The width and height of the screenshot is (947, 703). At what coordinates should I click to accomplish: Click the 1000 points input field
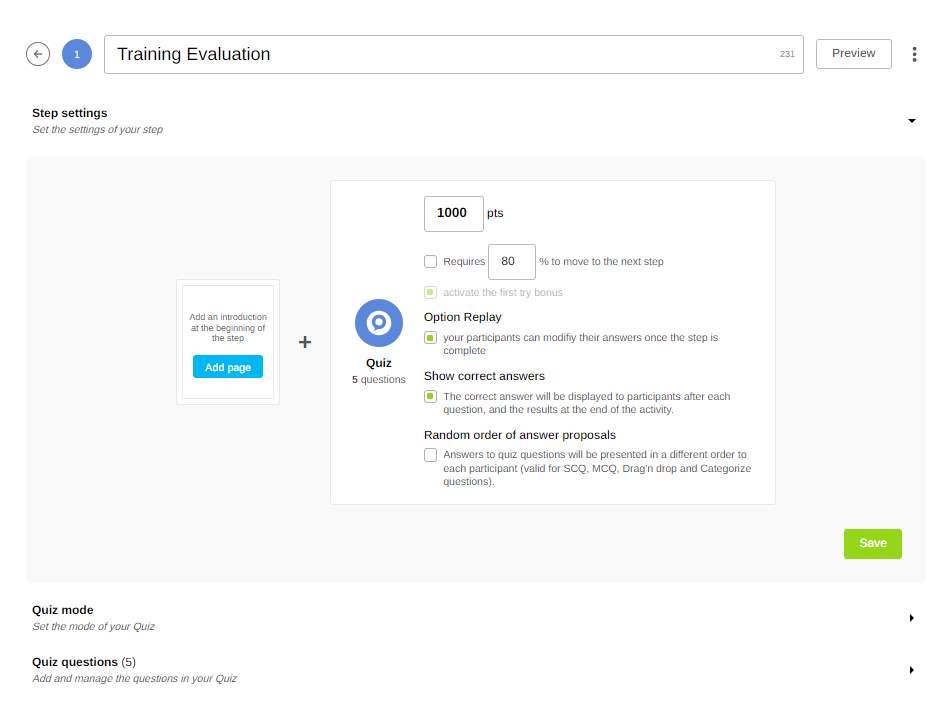(453, 213)
